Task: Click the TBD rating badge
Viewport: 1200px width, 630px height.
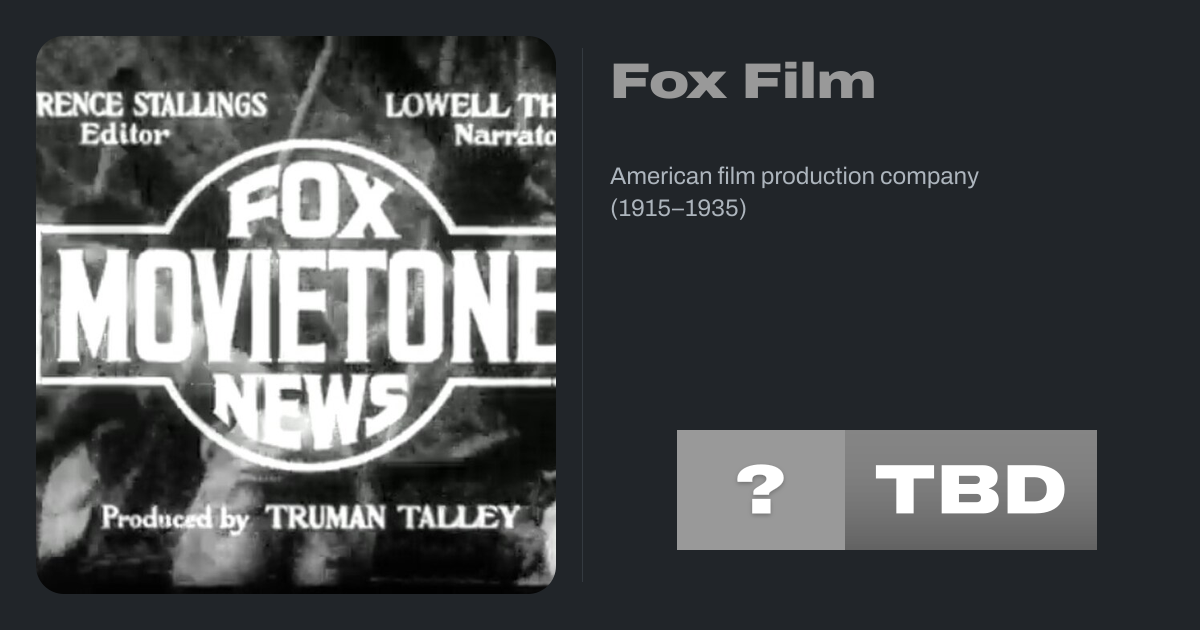Action: pos(970,490)
